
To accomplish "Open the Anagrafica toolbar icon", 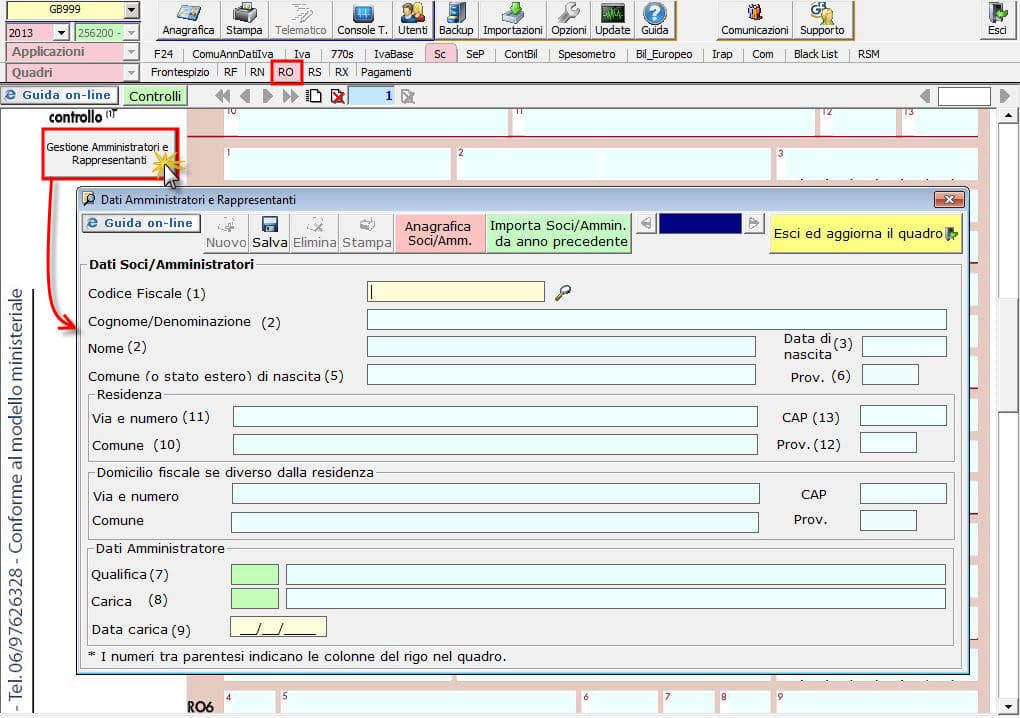I will pyautogui.click(x=188, y=19).
